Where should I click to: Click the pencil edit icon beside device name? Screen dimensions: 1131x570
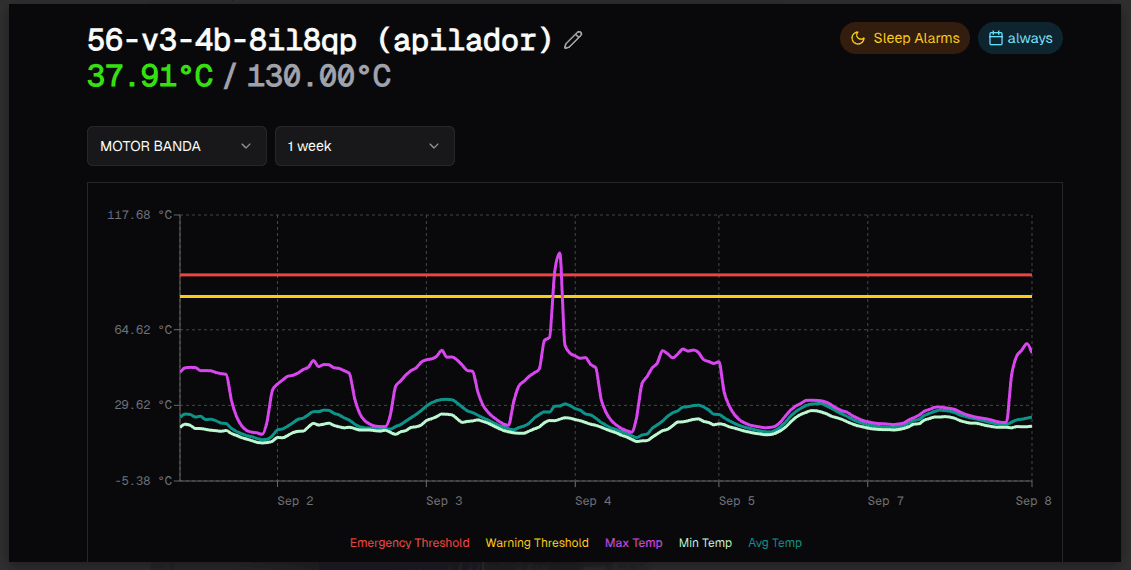(x=573, y=40)
